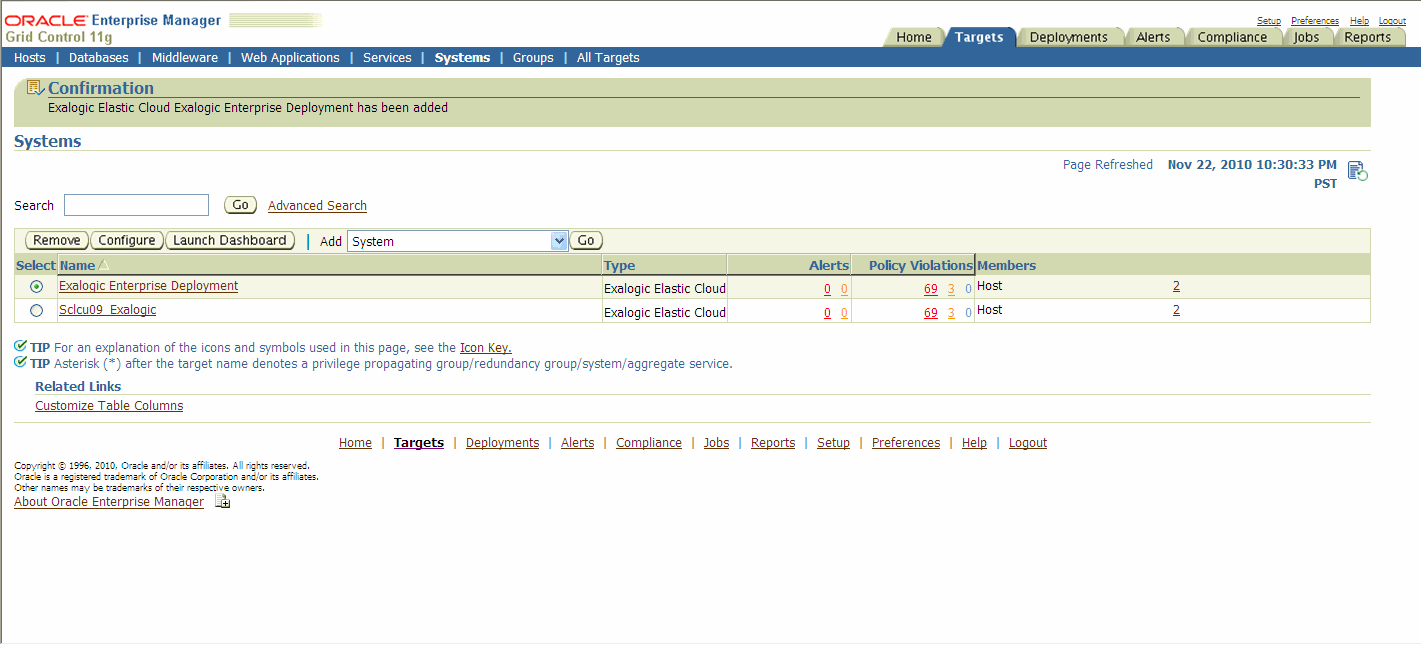
Task: Click the Remove button
Action: [x=57, y=241]
